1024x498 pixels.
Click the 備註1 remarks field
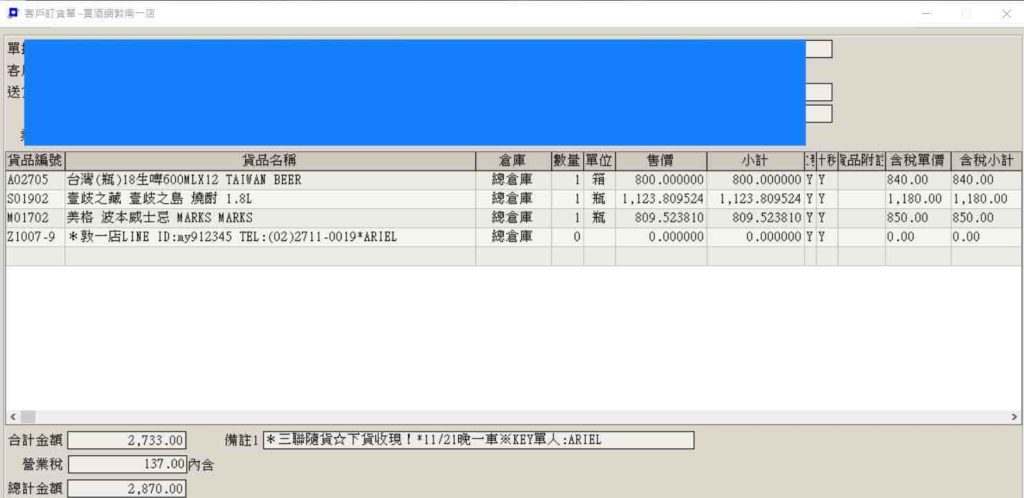(478, 441)
